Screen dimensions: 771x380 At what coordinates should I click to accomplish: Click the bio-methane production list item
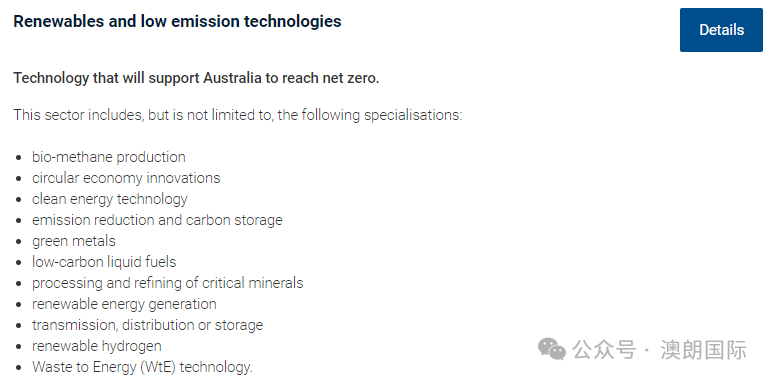[x=109, y=157]
